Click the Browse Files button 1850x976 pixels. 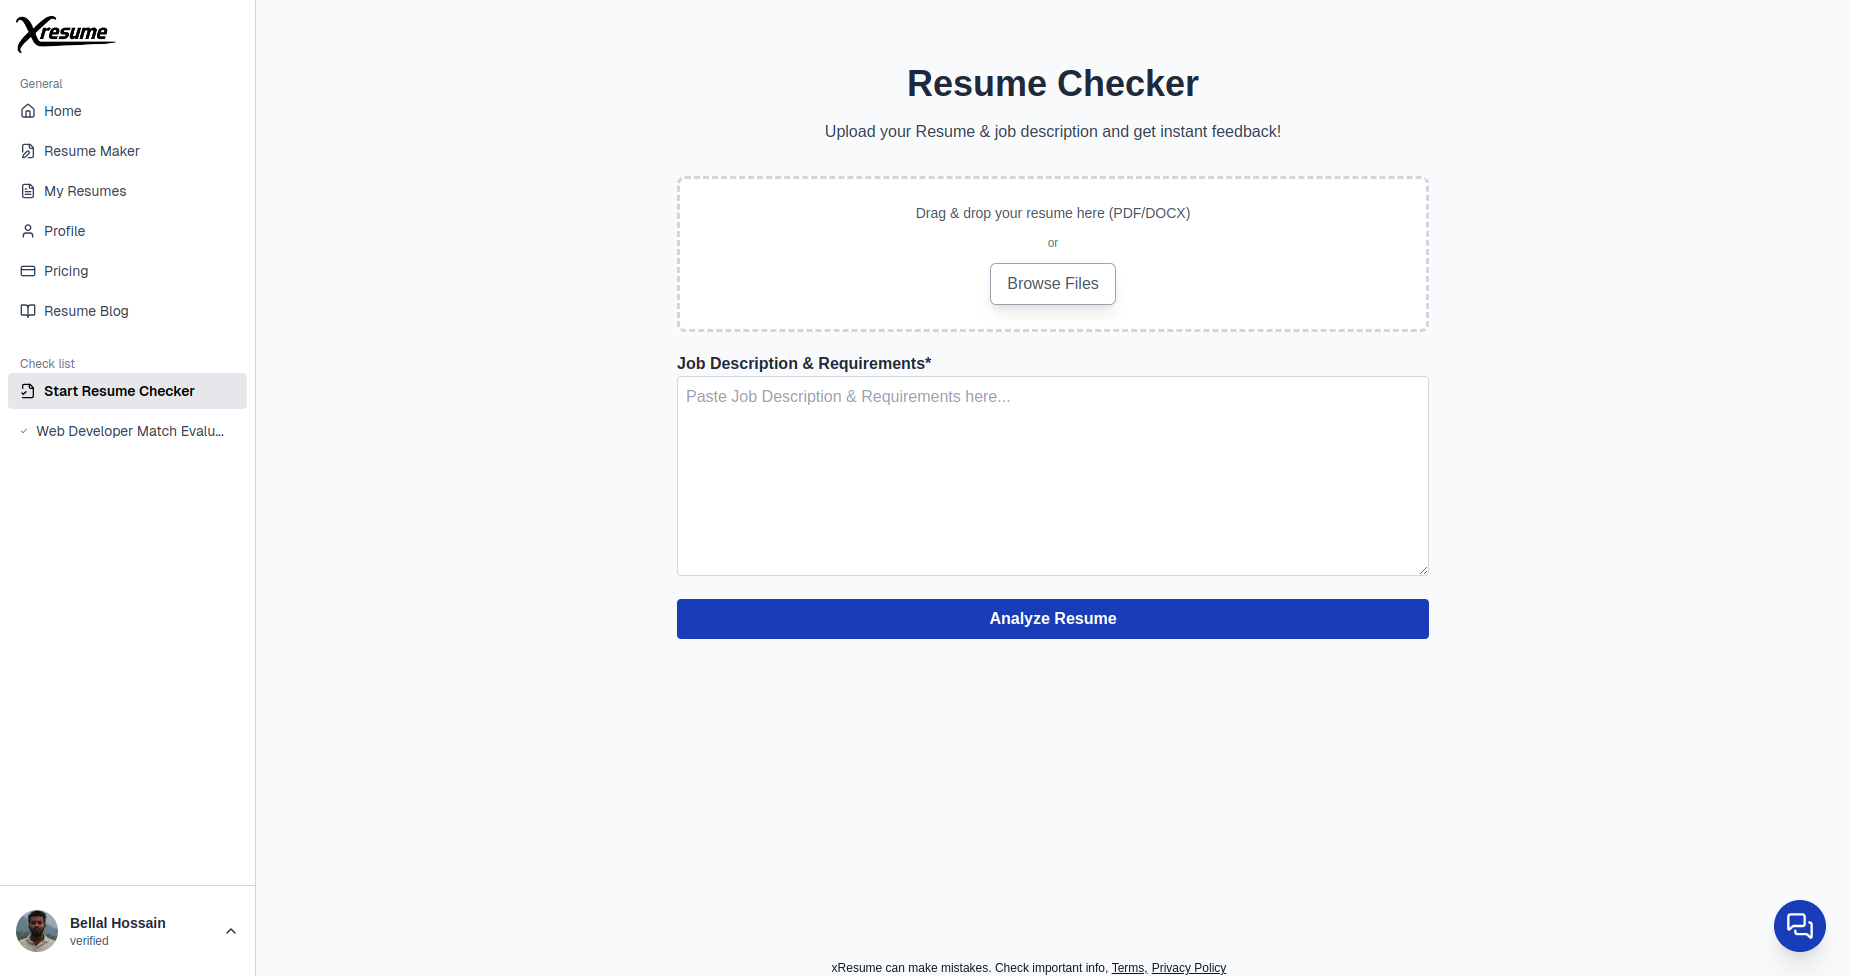pyautogui.click(x=1052, y=284)
